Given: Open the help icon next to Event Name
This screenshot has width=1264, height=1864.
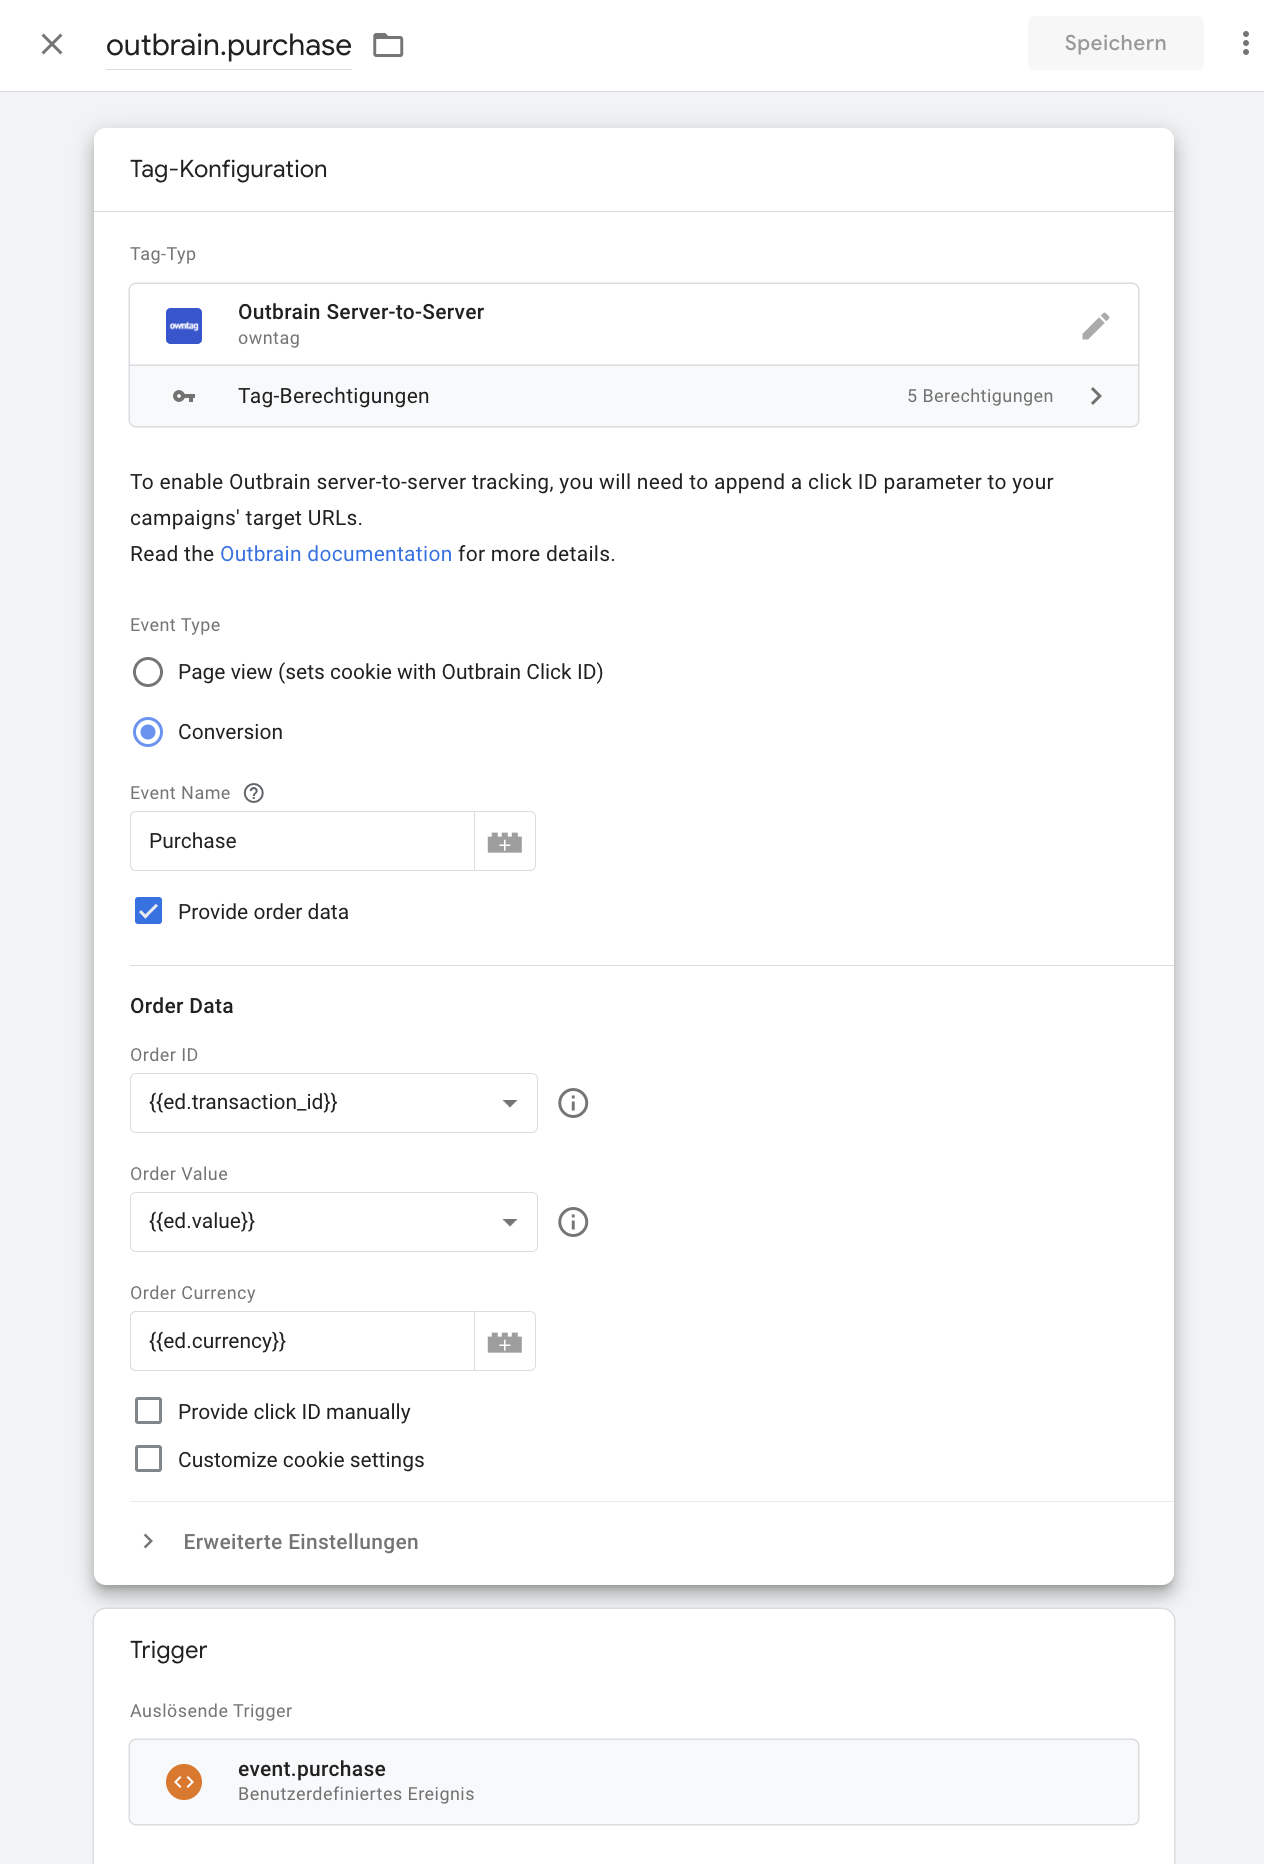Looking at the screenshot, I should 254,793.
